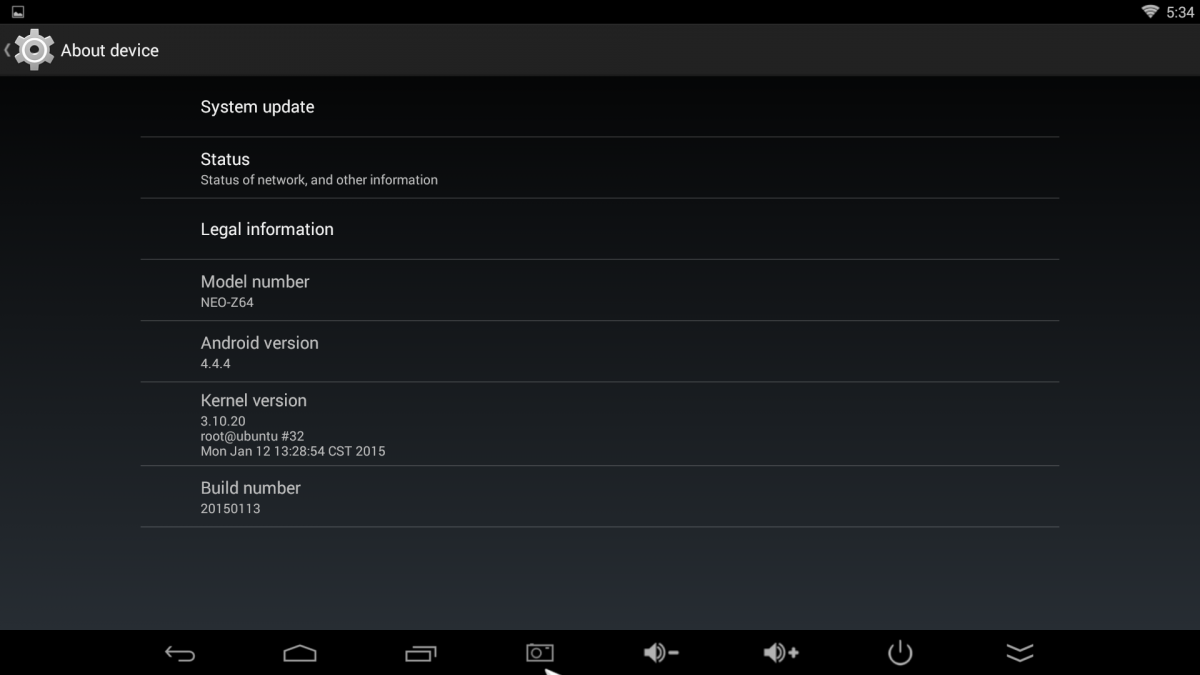This screenshot has width=1200, height=675.
Task: Hide navigation bar with double chevron
Action: tap(1019, 653)
